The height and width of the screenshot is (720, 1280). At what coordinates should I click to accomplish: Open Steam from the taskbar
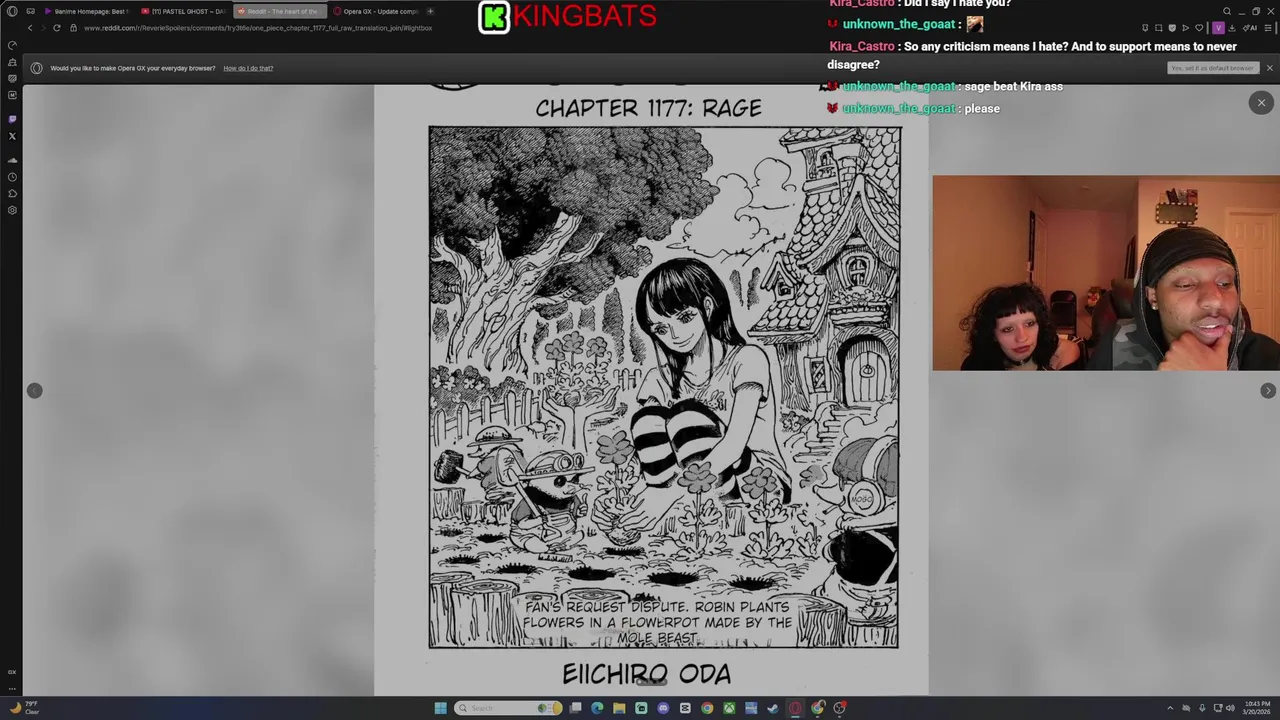point(773,708)
